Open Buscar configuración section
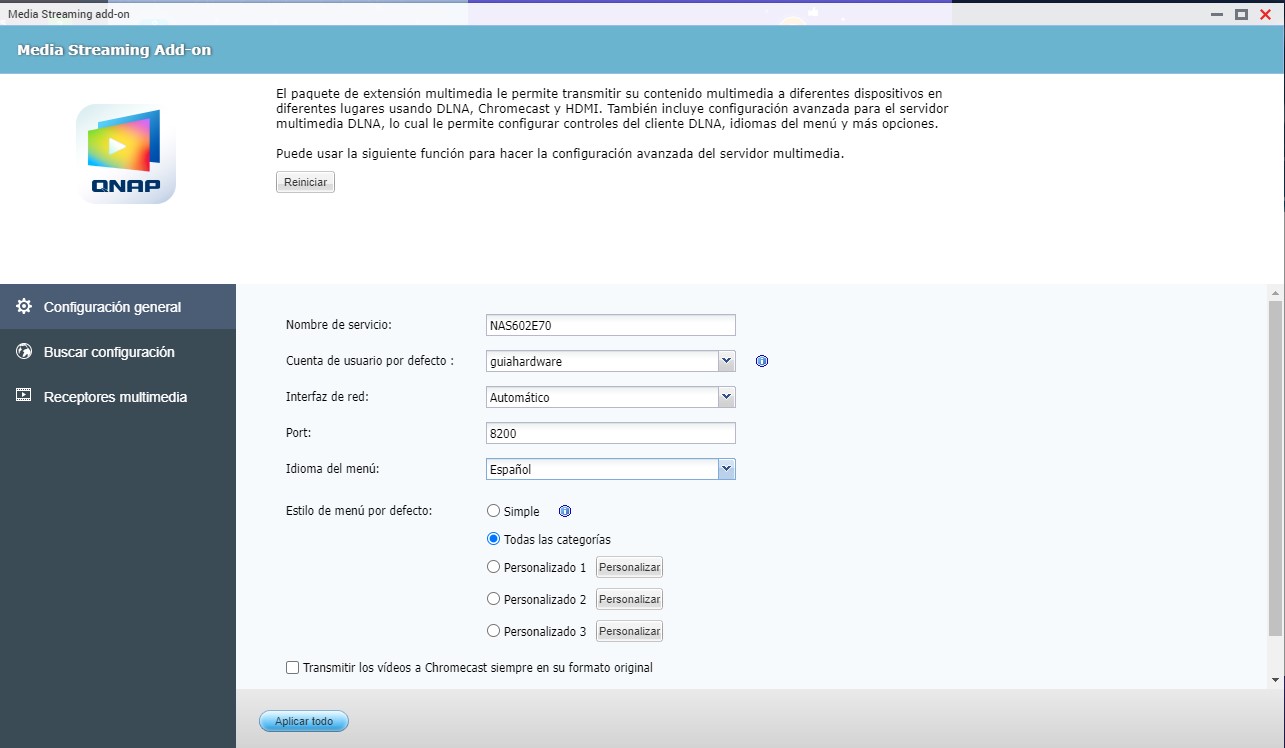The image size is (1285, 748). tap(118, 352)
